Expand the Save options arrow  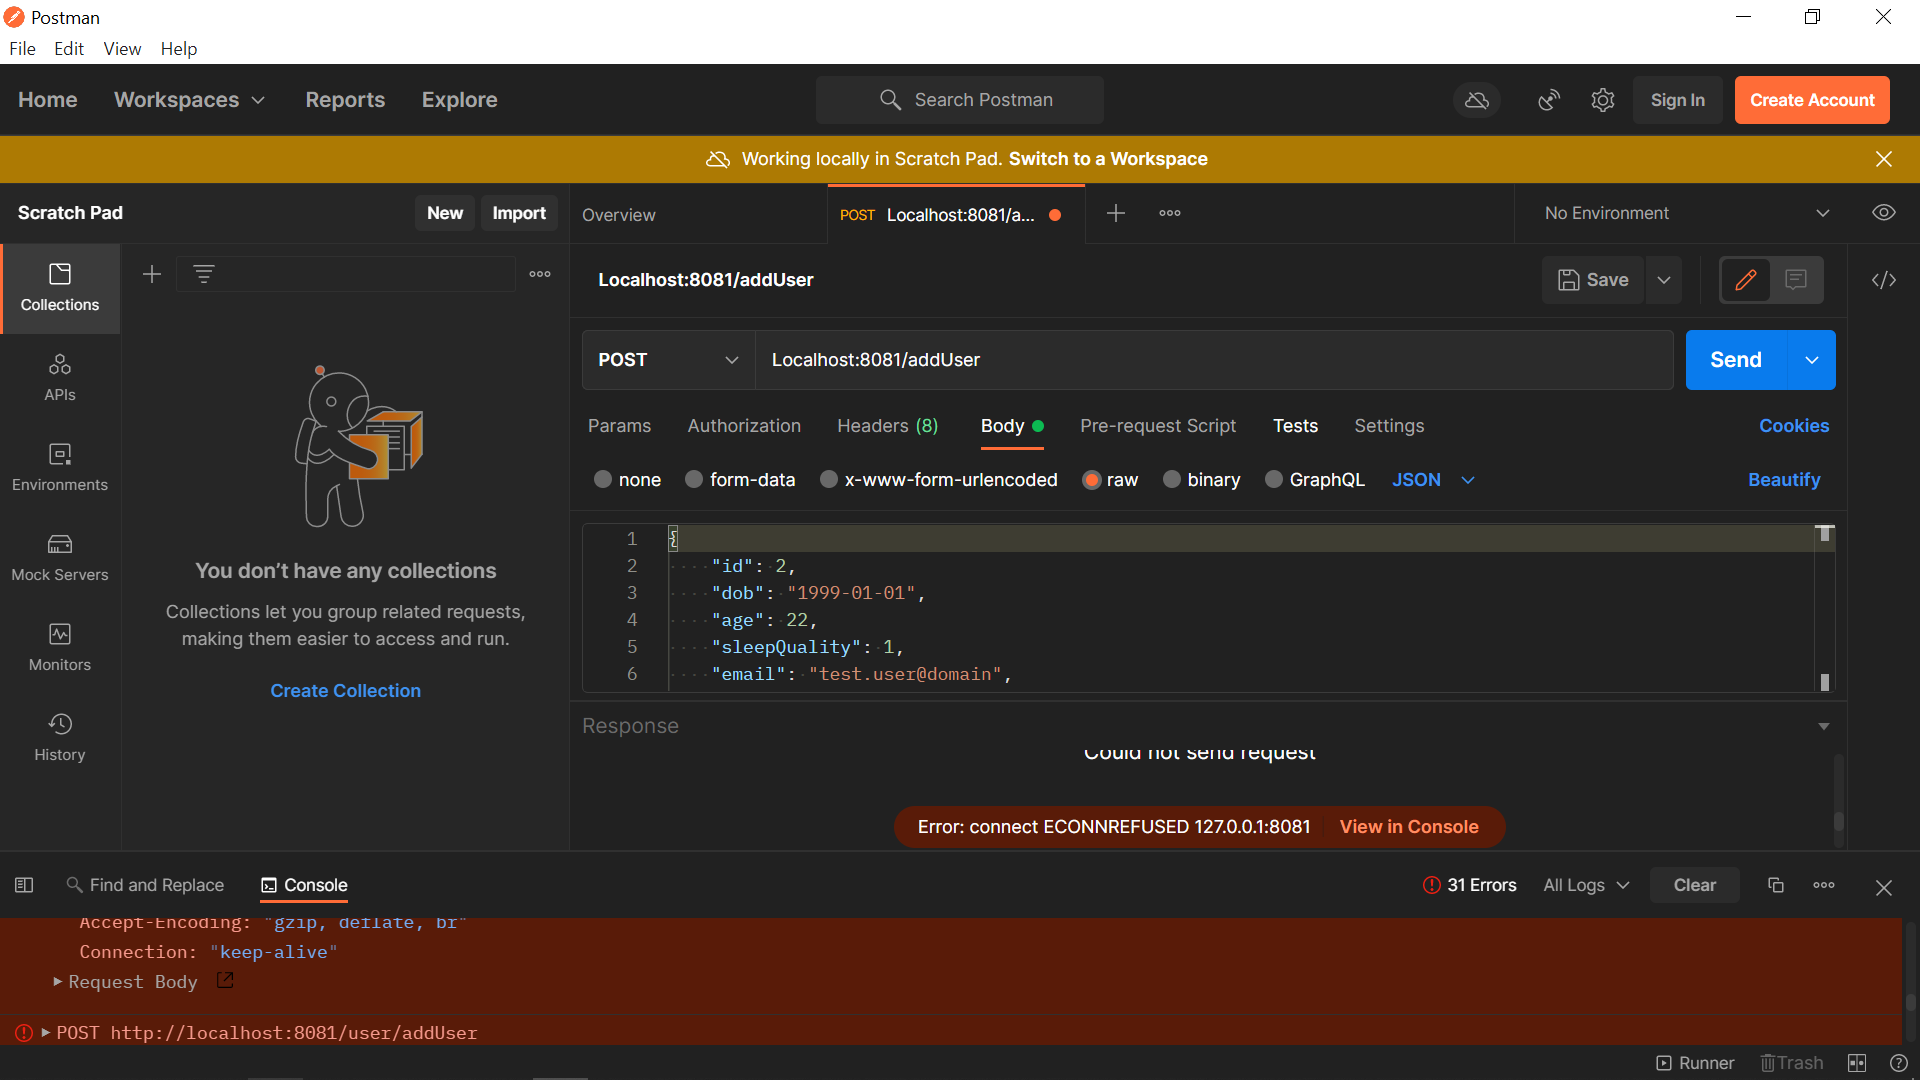point(1664,280)
